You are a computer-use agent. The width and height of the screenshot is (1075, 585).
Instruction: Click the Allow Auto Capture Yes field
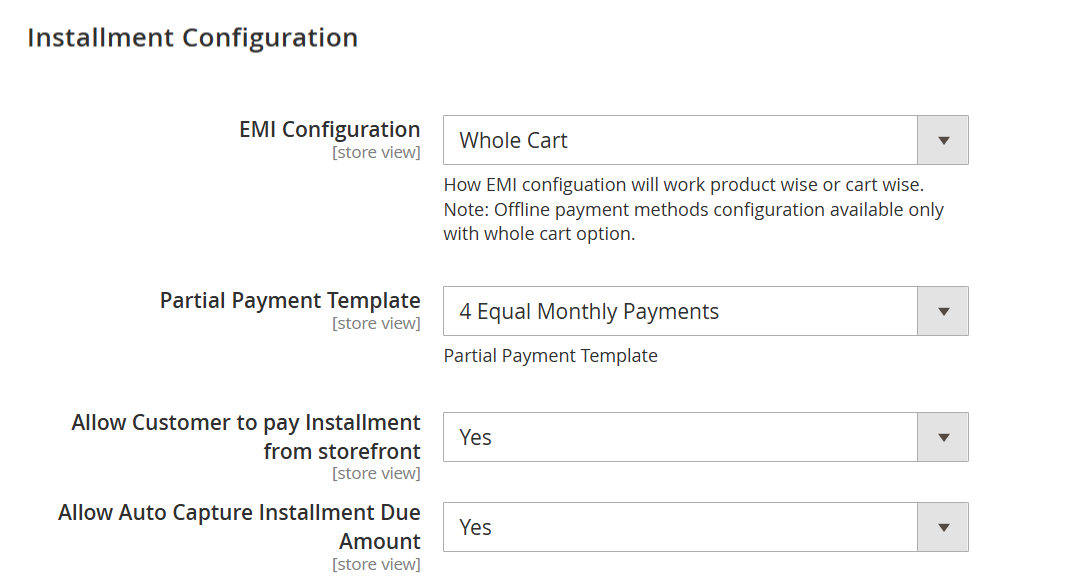tap(705, 527)
